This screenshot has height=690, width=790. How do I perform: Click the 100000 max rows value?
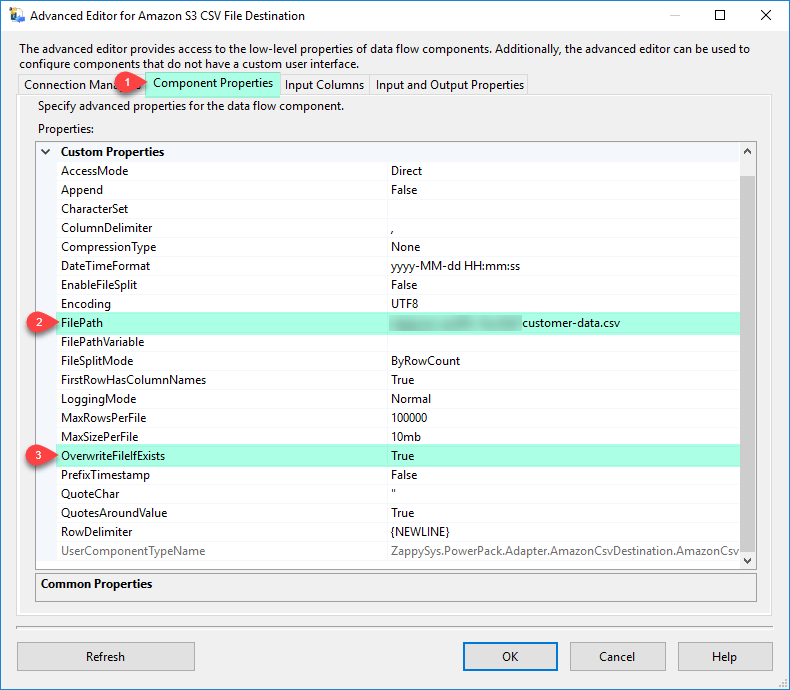[409, 418]
